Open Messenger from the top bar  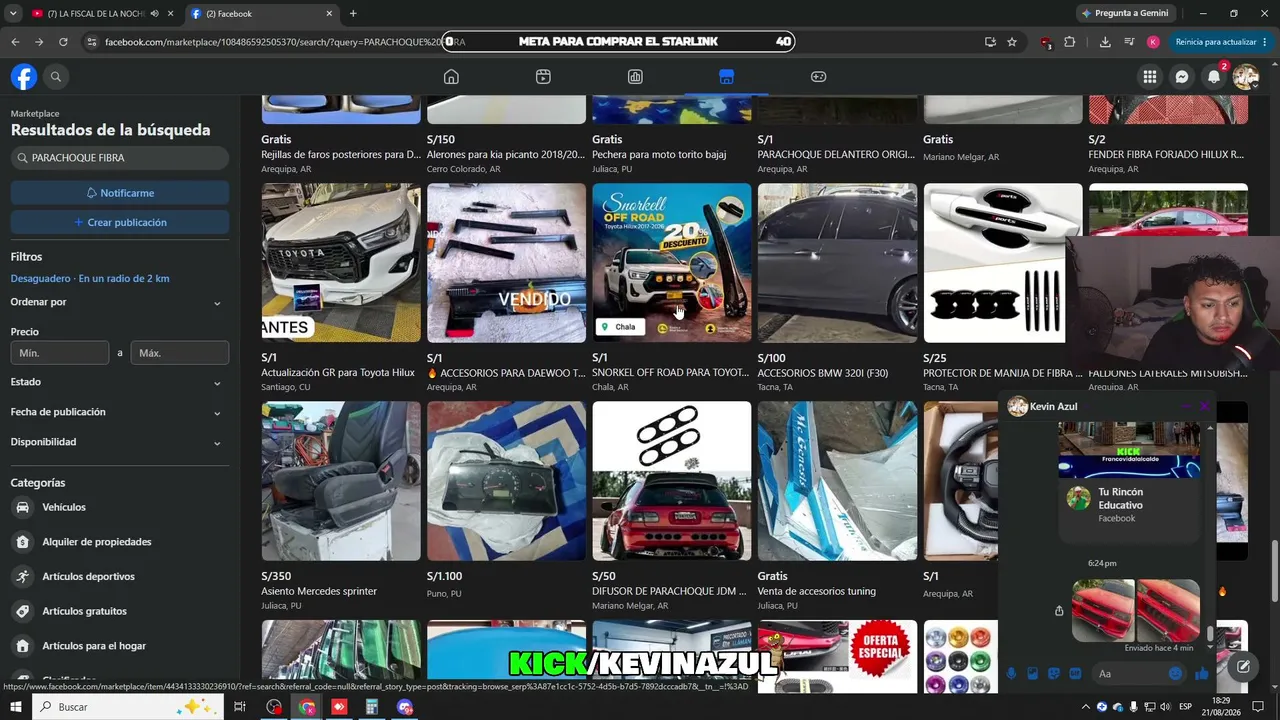click(1182, 77)
